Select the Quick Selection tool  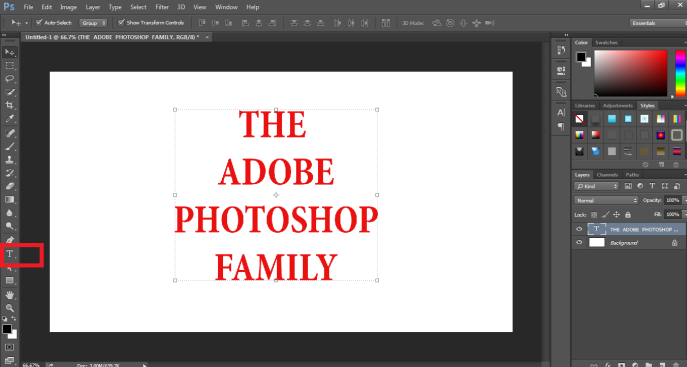click(10, 92)
